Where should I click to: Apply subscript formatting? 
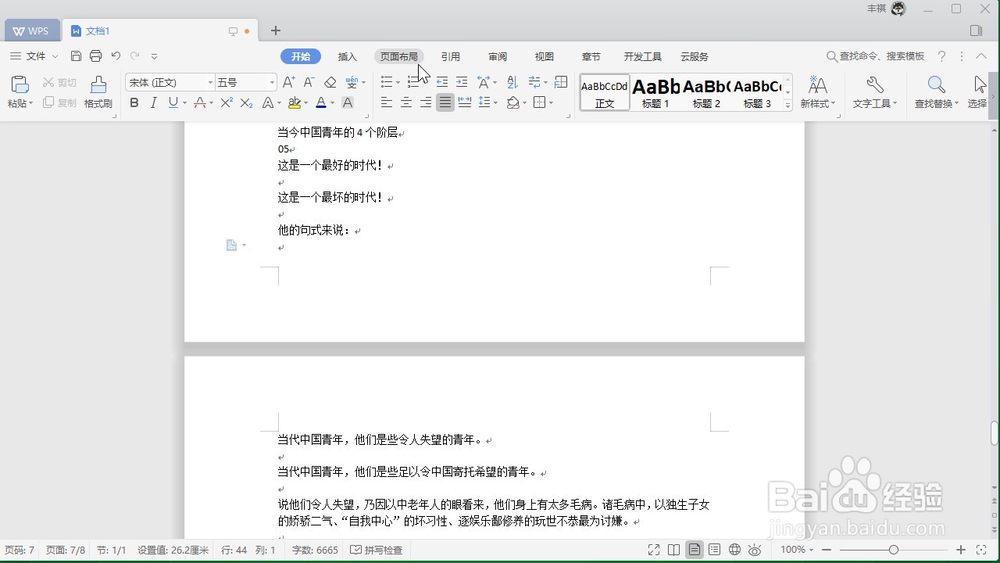click(x=246, y=103)
